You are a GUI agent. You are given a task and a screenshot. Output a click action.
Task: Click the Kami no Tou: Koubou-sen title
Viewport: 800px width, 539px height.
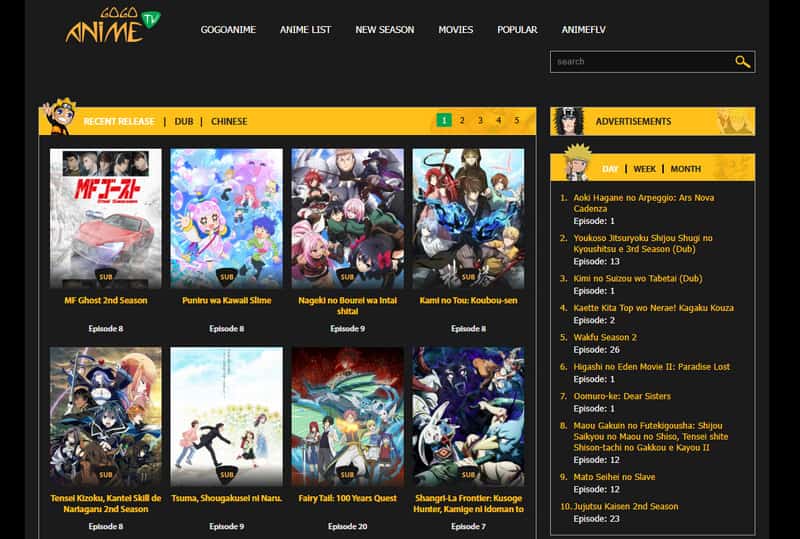click(468, 300)
